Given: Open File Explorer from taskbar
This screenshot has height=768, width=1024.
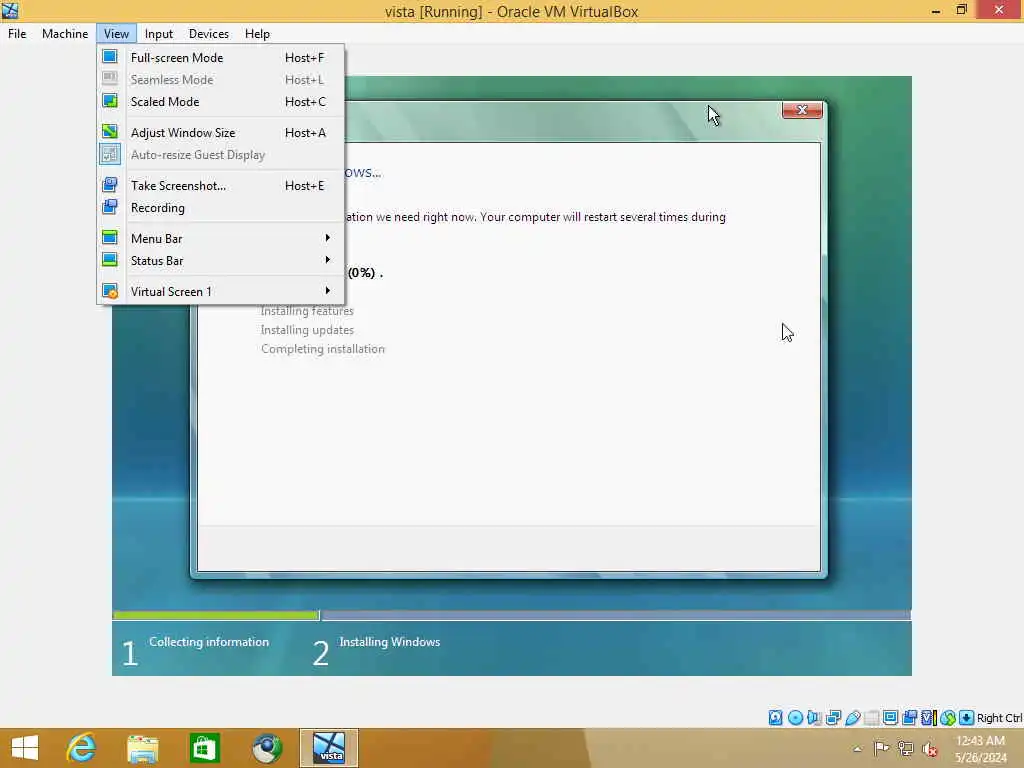Looking at the screenshot, I should click(143, 748).
